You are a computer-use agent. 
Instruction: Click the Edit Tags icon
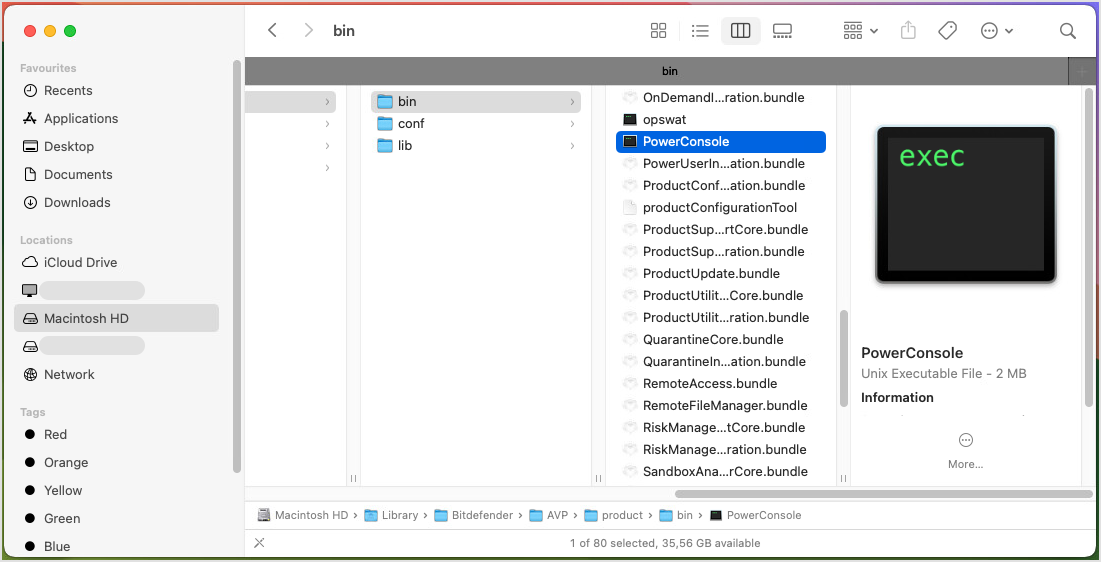pyautogui.click(x=947, y=31)
